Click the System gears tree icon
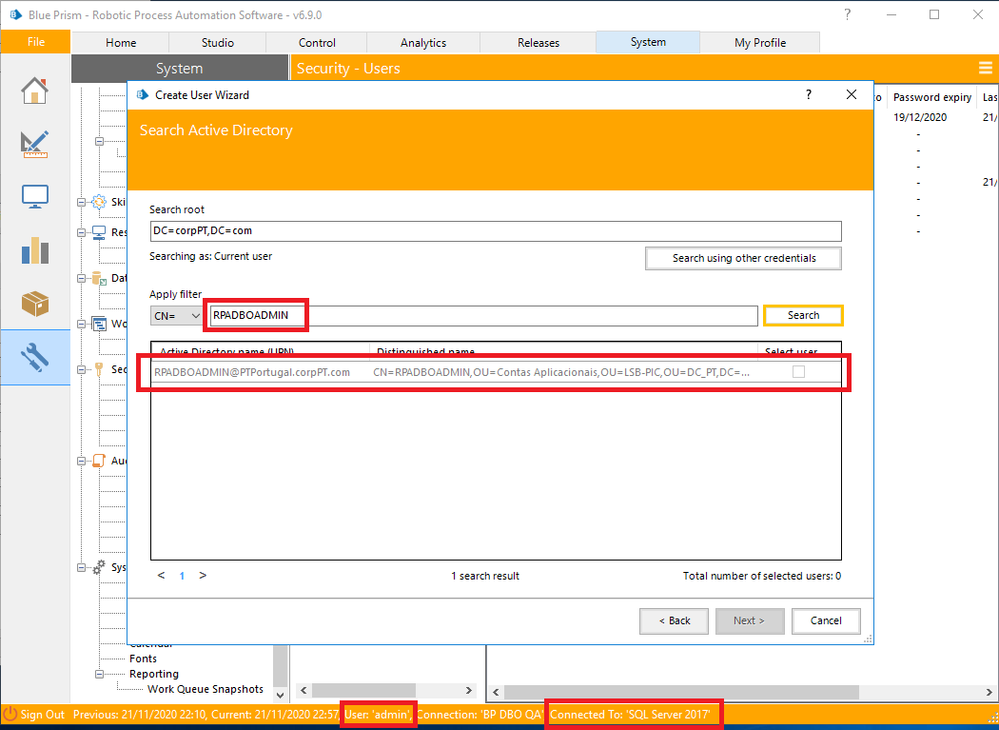999x730 pixels. click(x=98, y=567)
